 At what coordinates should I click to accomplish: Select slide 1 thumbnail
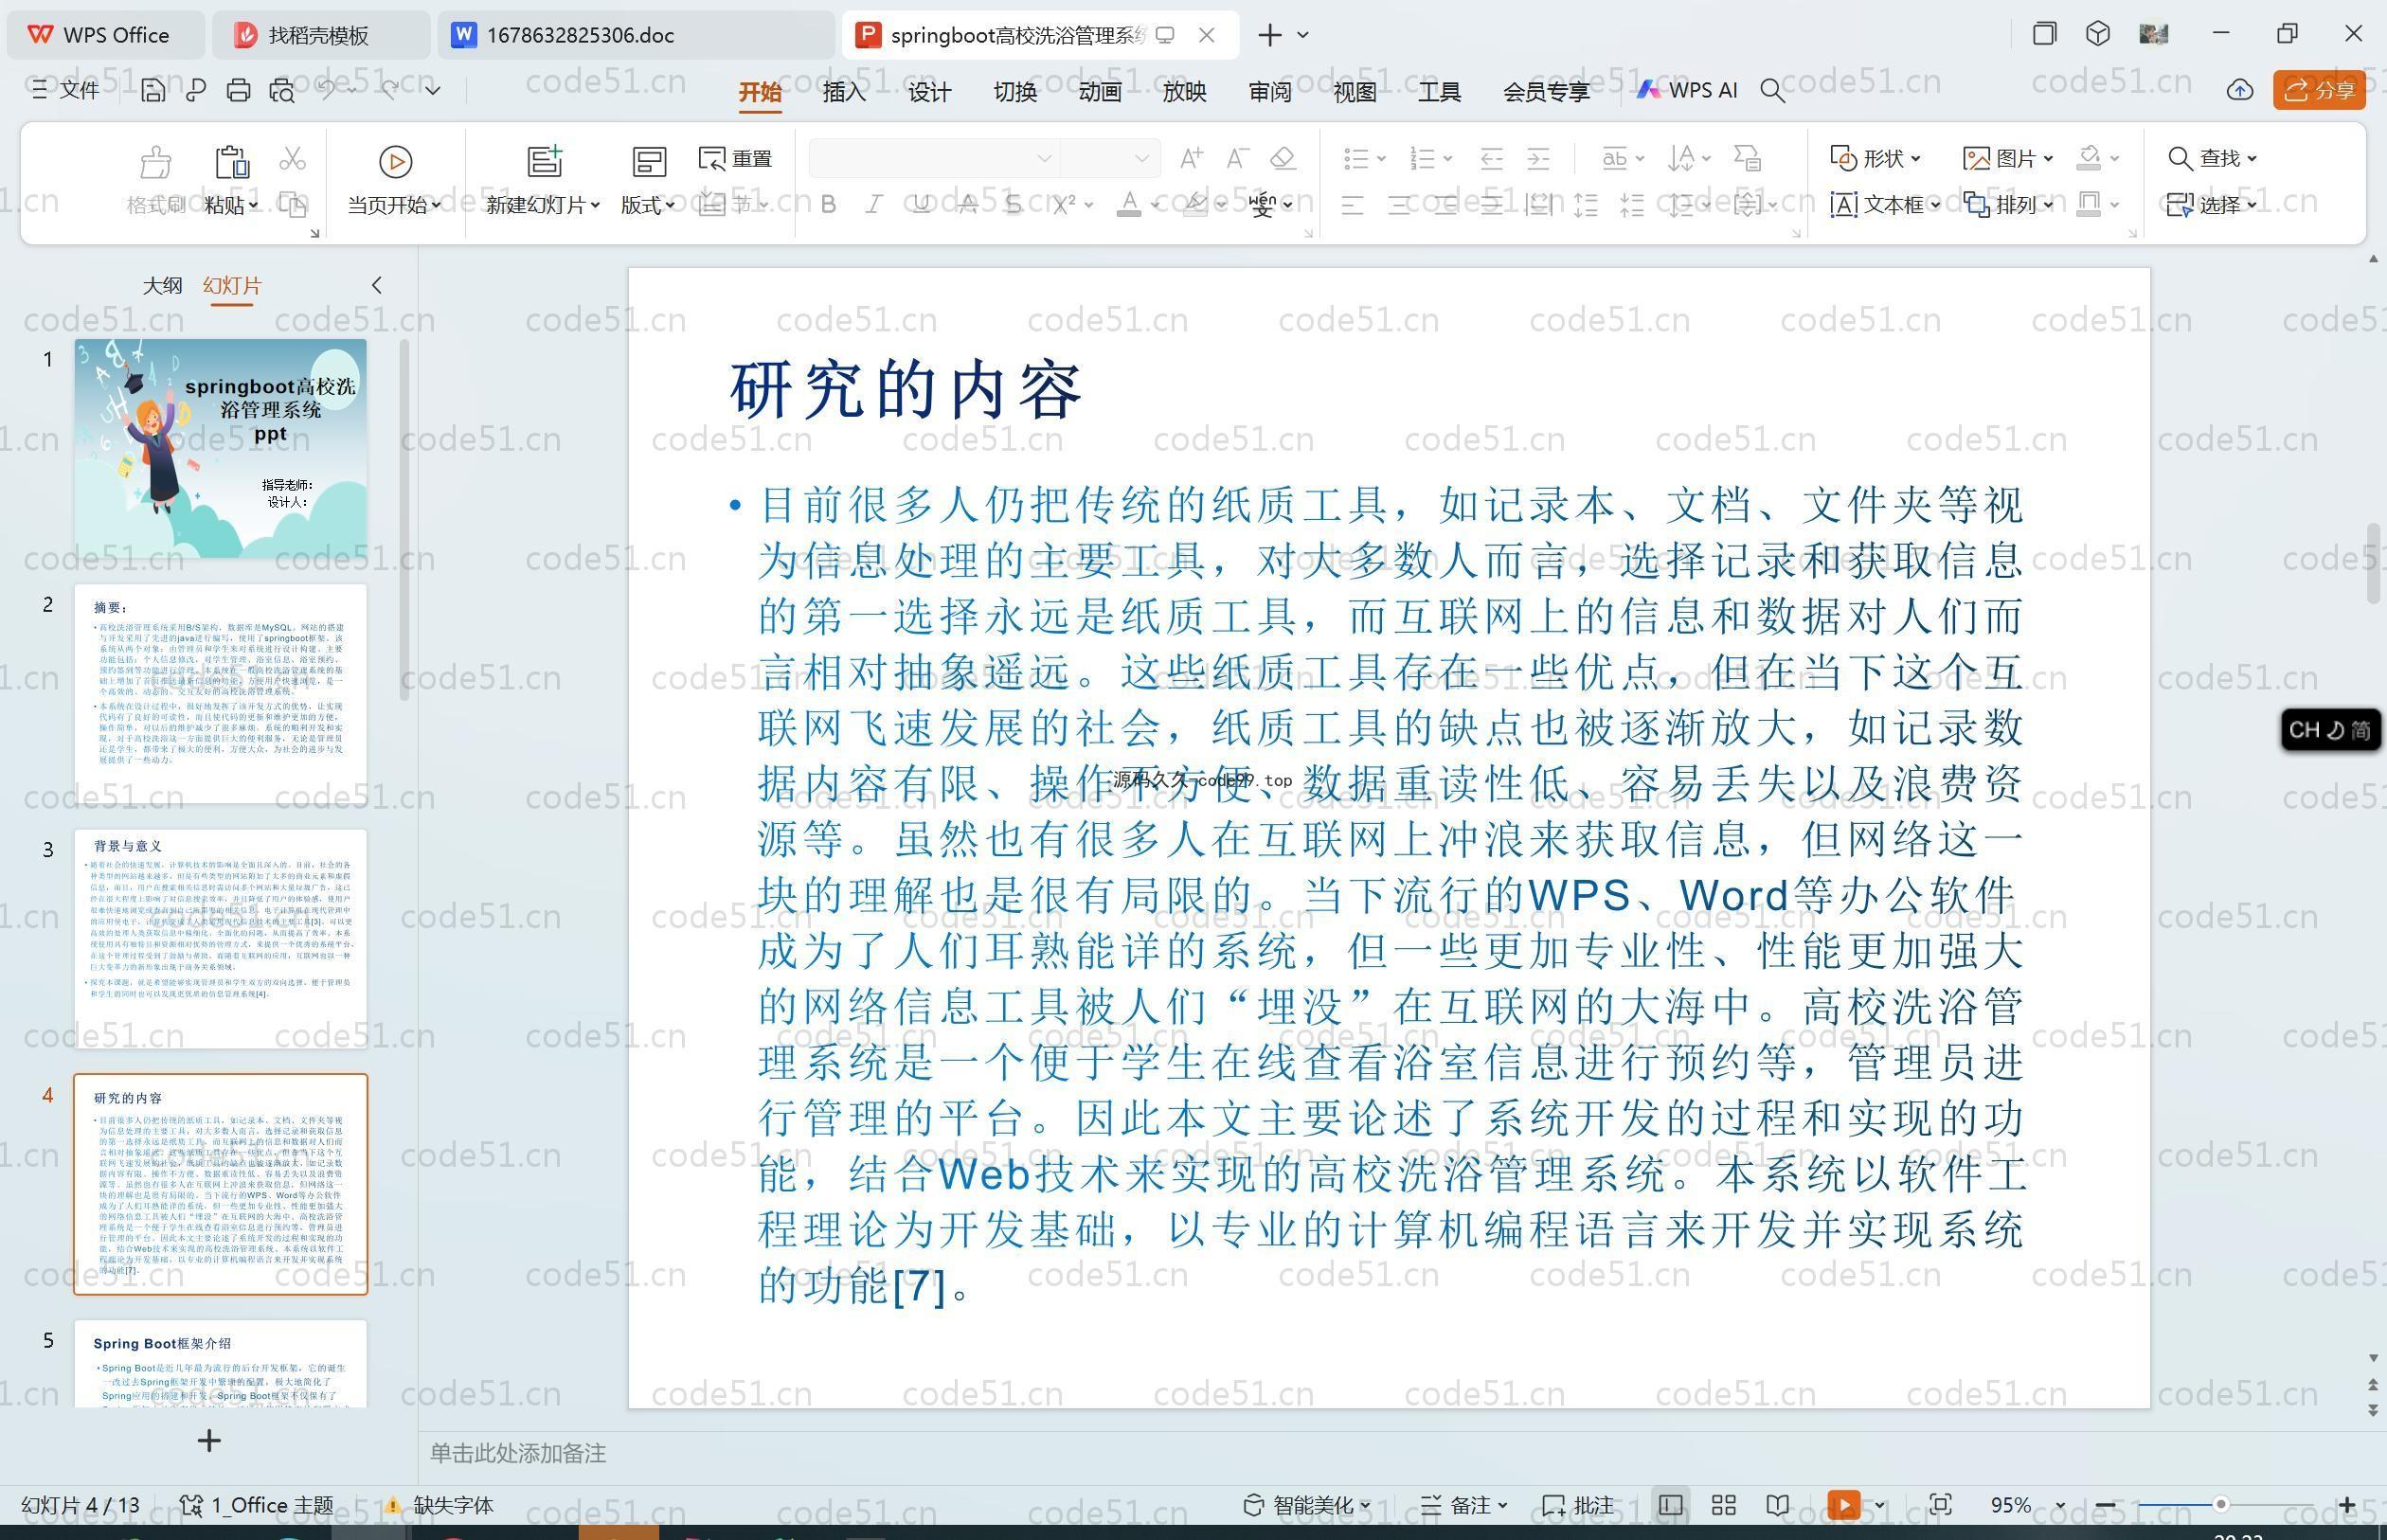(220, 449)
